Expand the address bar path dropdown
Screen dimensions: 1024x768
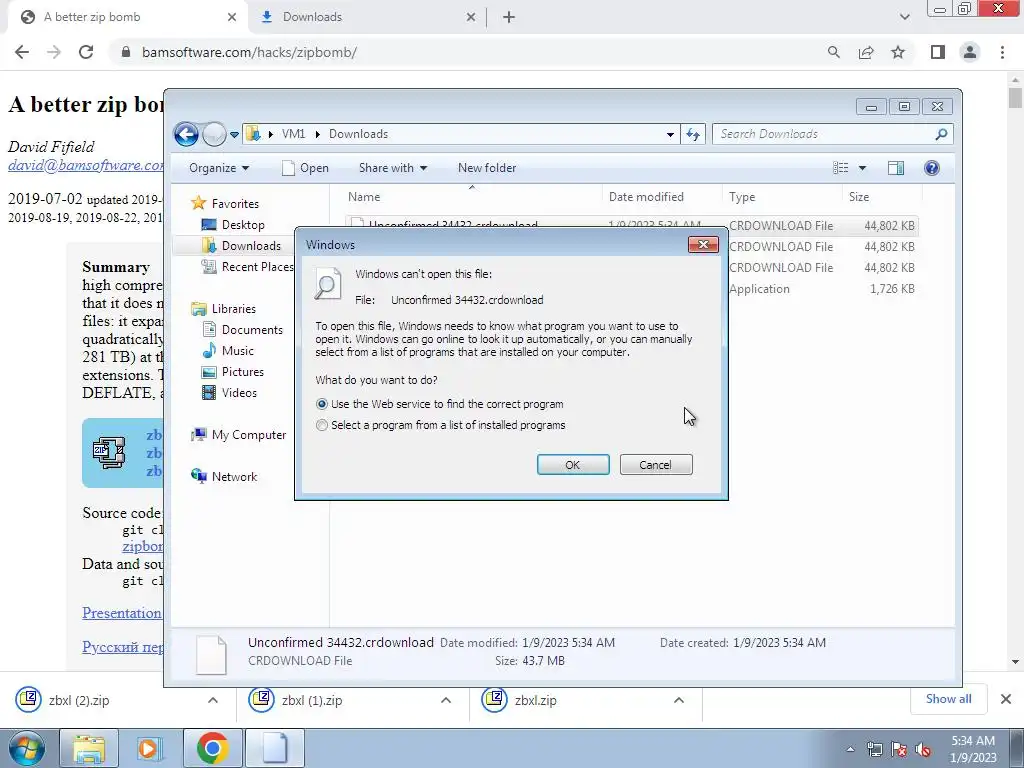click(670, 135)
